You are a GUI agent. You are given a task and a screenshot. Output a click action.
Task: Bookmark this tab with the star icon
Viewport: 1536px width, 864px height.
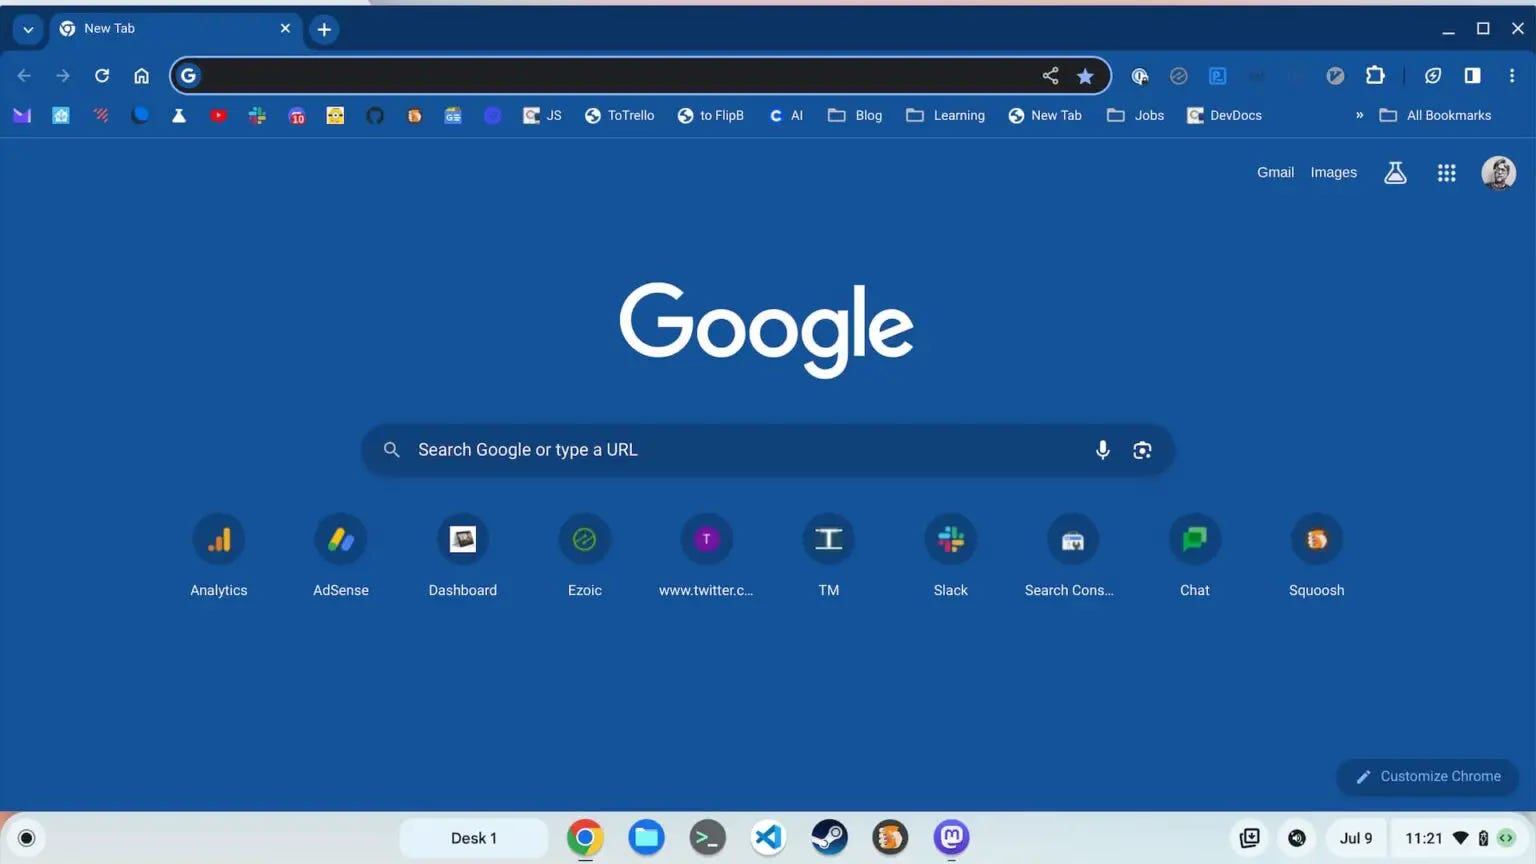[1085, 76]
